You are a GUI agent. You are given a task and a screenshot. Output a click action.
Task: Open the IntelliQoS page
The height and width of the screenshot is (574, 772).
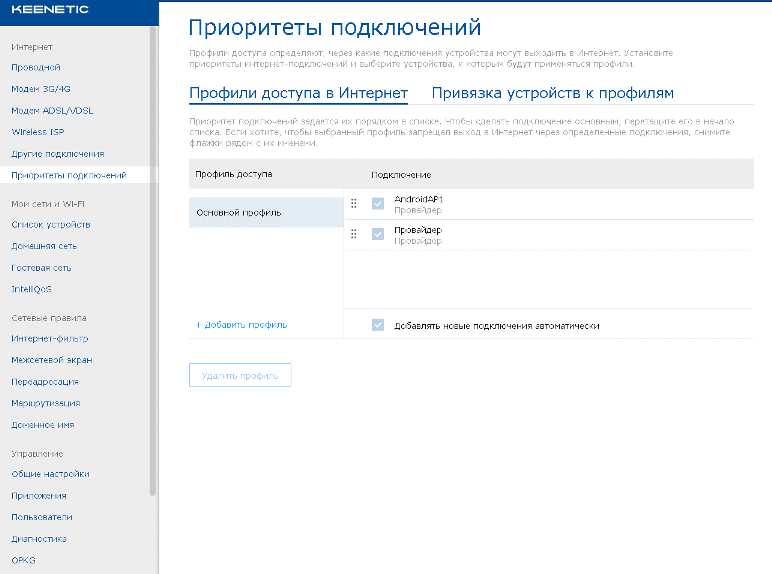pos(32,289)
